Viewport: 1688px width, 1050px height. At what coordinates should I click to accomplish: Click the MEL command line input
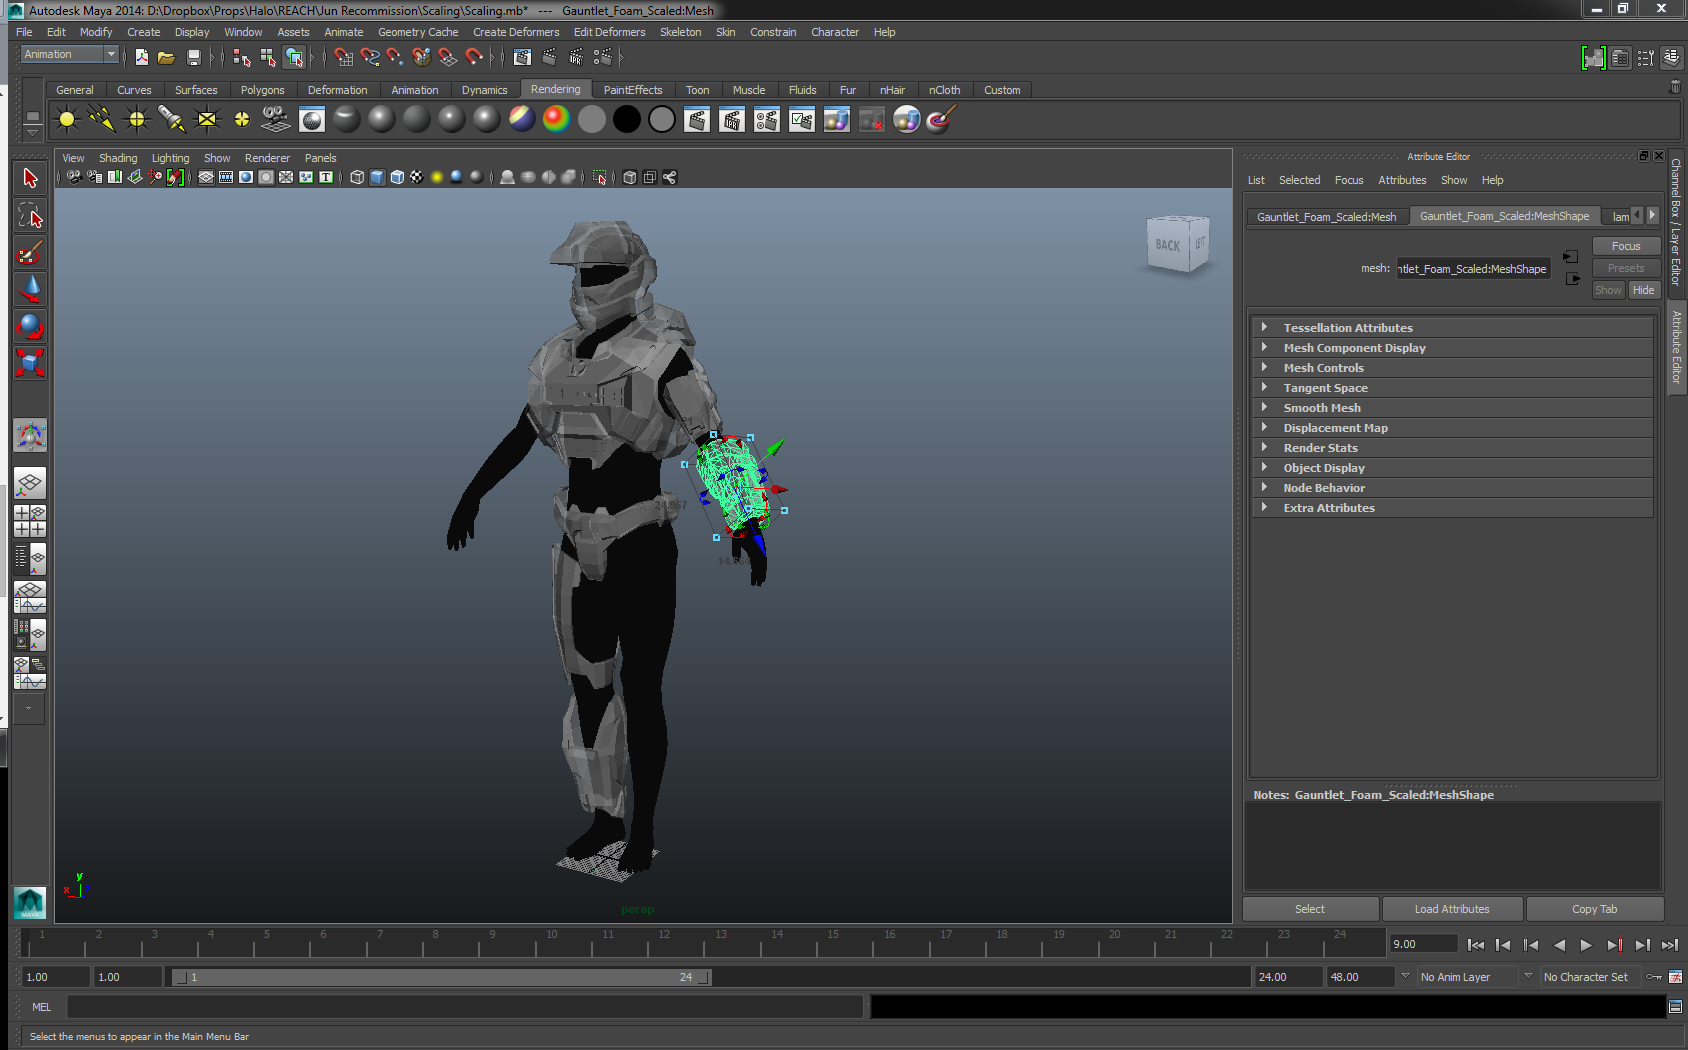point(465,1007)
